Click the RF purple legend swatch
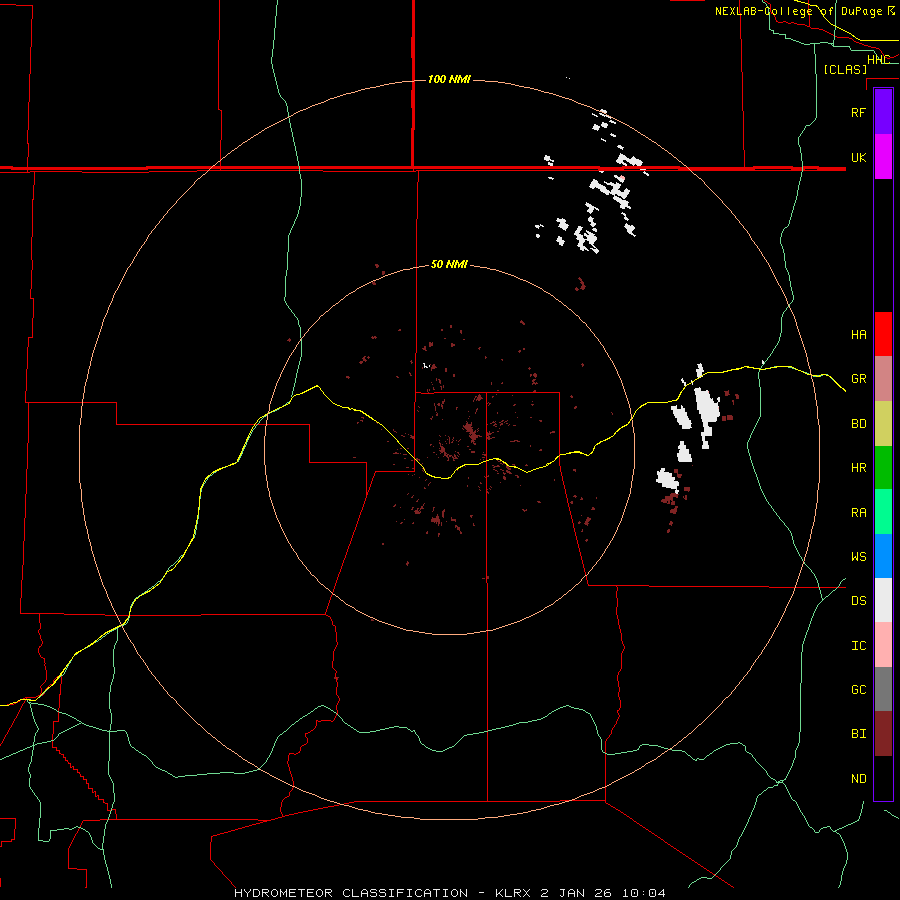 [883, 112]
